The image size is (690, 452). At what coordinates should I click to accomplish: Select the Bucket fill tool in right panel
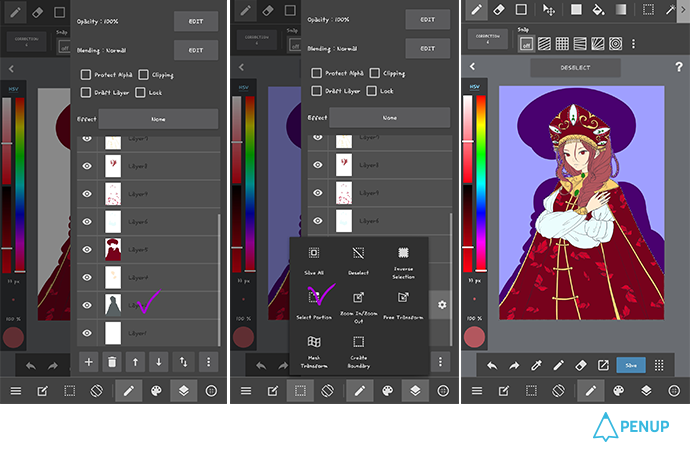pos(598,10)
